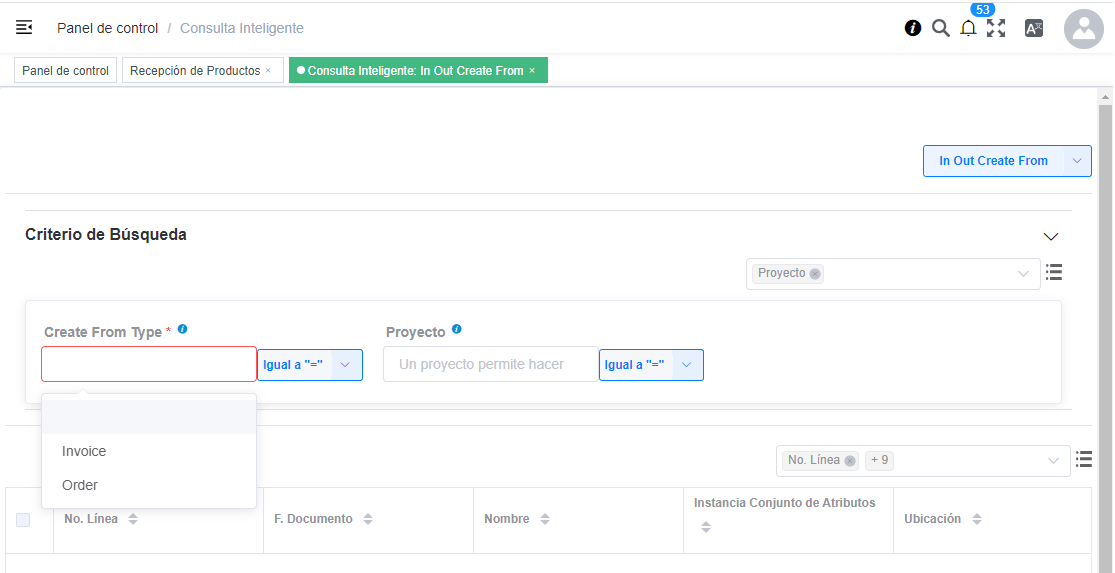Show info tooltip for Create From Type
Viewport: 1115px width, 573px height.
tap(182, 329)
